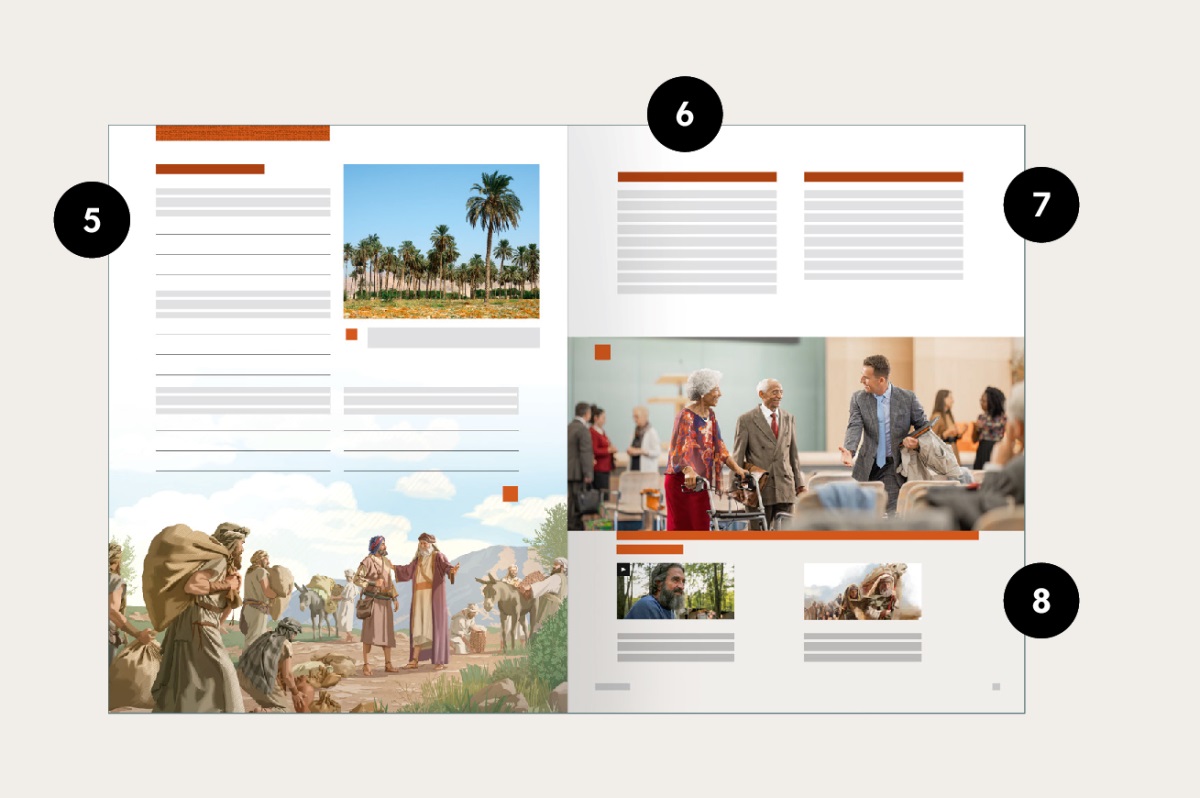
Task: Click the number 5 callout marker
Action: [92, 220]
